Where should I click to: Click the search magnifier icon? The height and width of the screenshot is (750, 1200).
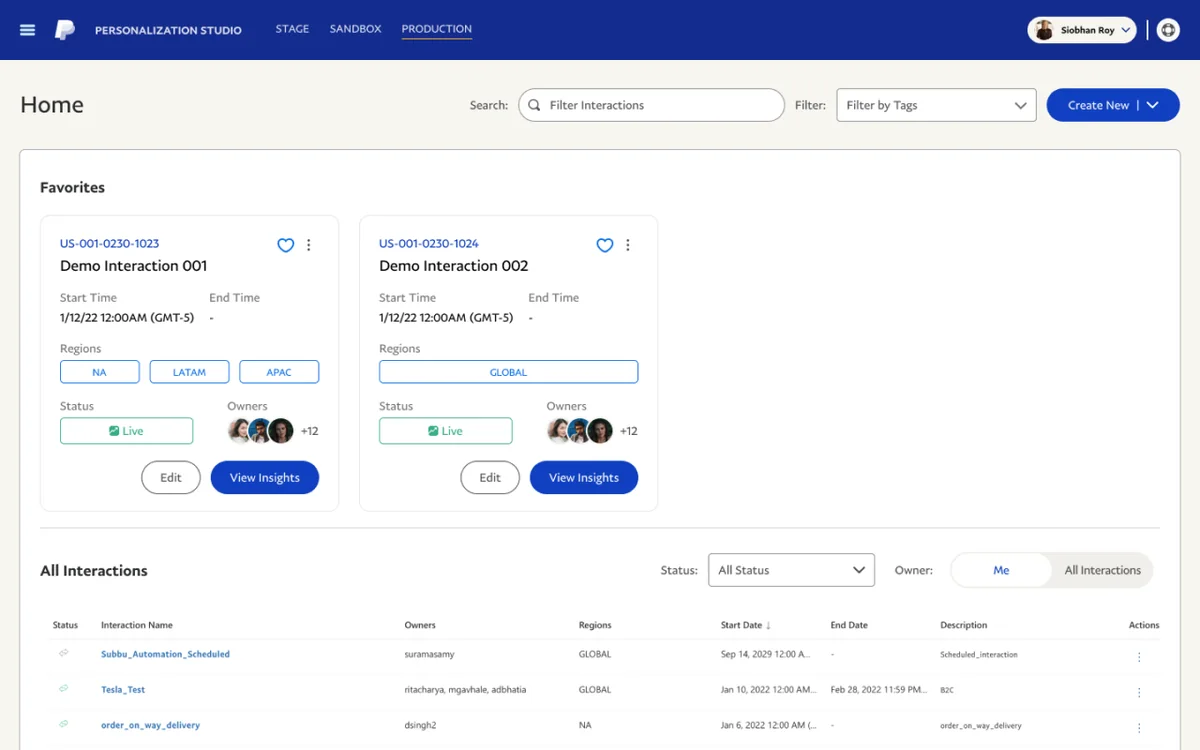(534, 105)
